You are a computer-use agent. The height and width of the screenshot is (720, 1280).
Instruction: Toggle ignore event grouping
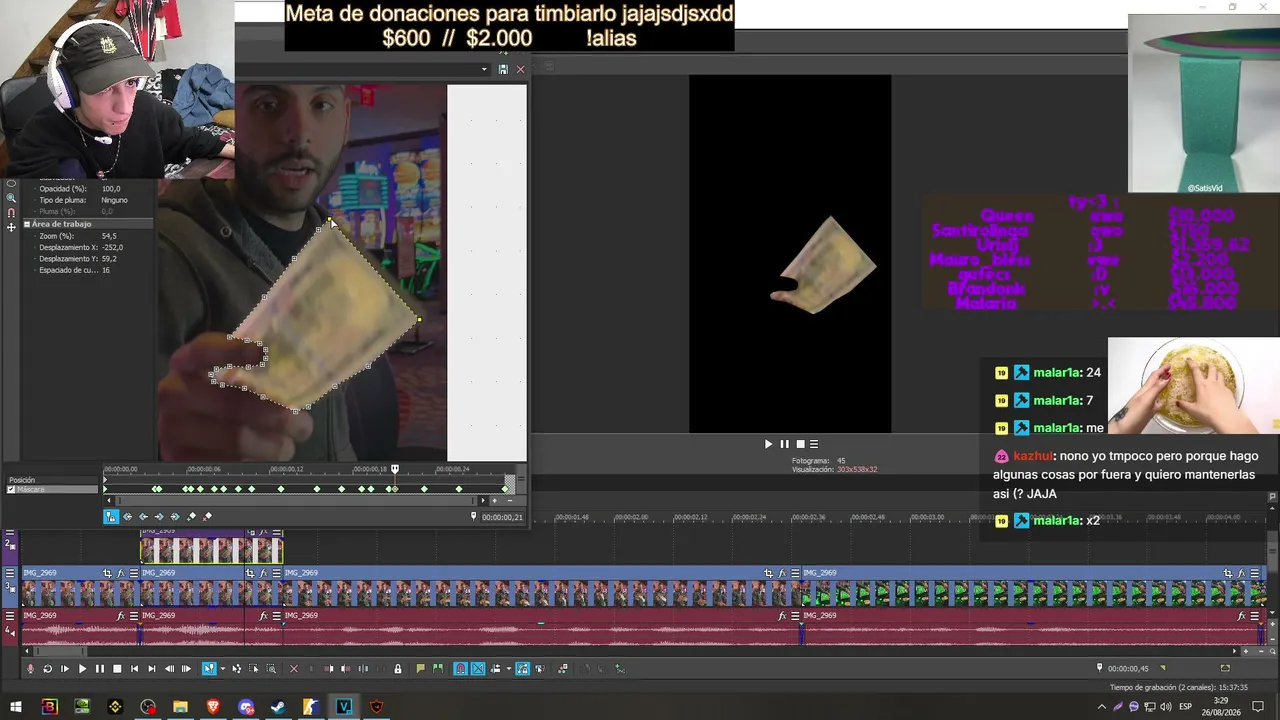point(539,669)
